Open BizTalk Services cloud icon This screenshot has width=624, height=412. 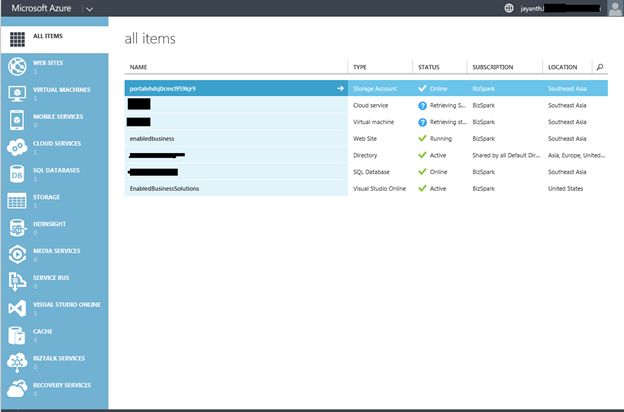click(x=17, y=362)
